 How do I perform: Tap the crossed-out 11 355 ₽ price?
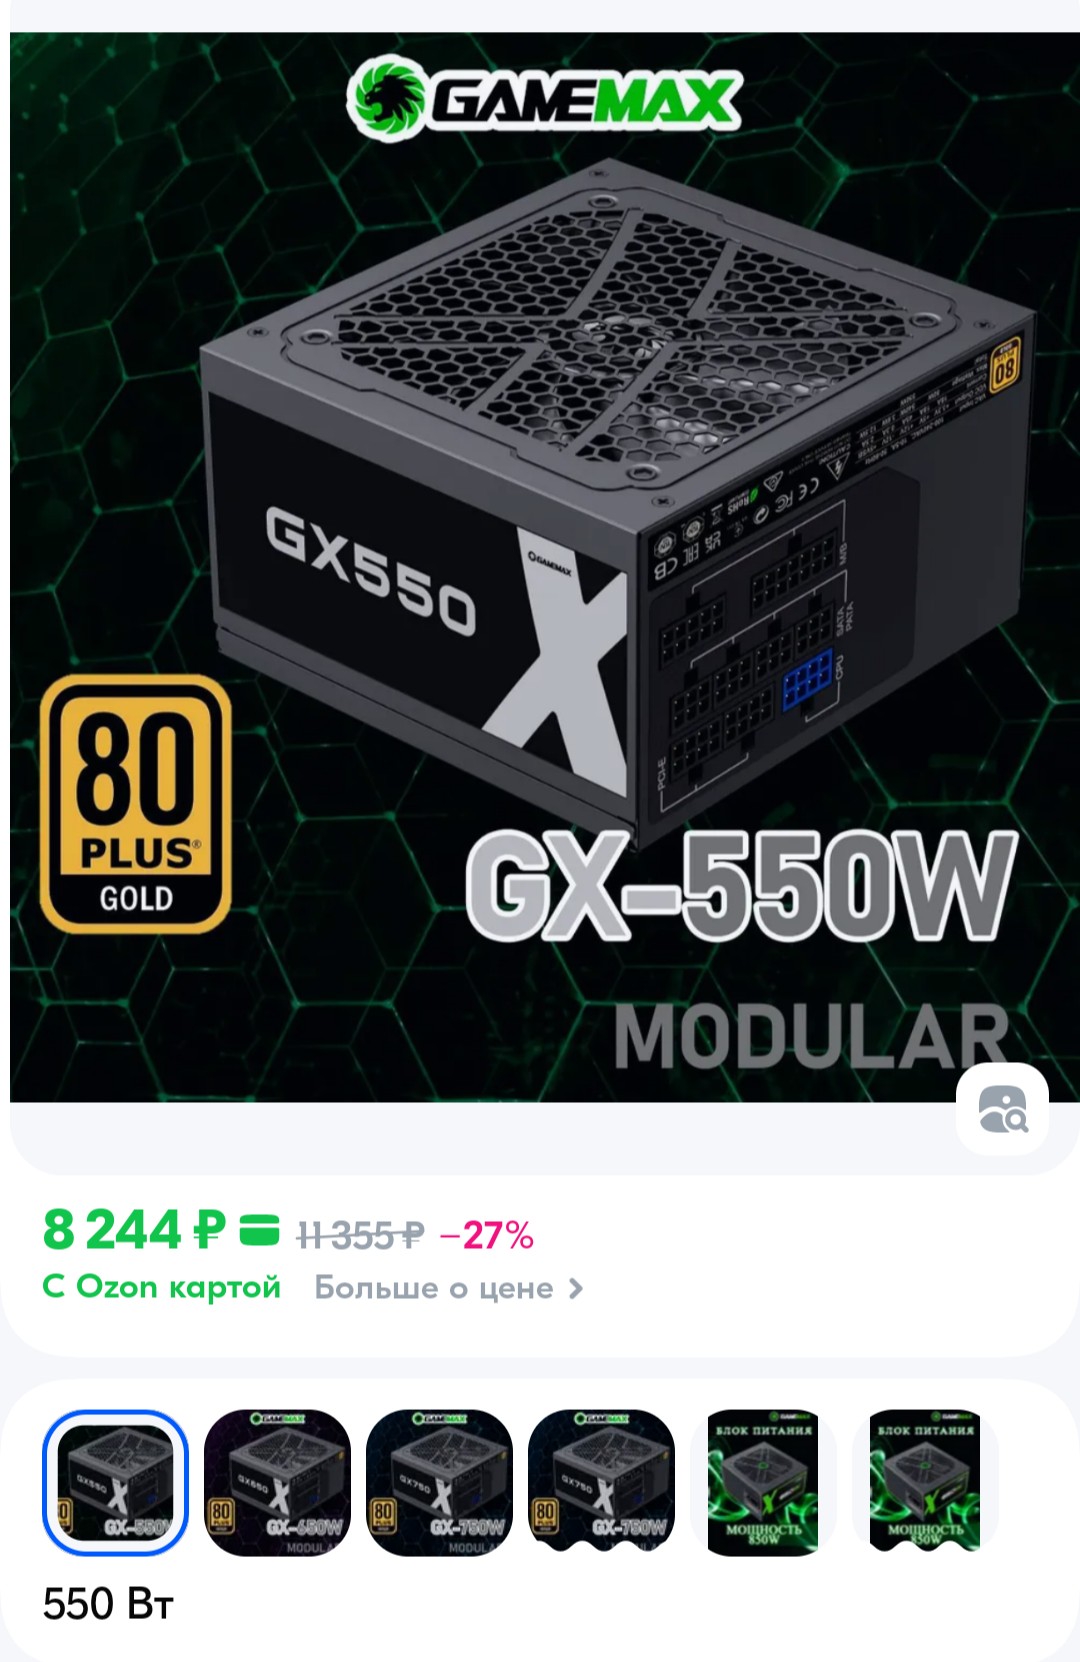tap(361, 1236)
